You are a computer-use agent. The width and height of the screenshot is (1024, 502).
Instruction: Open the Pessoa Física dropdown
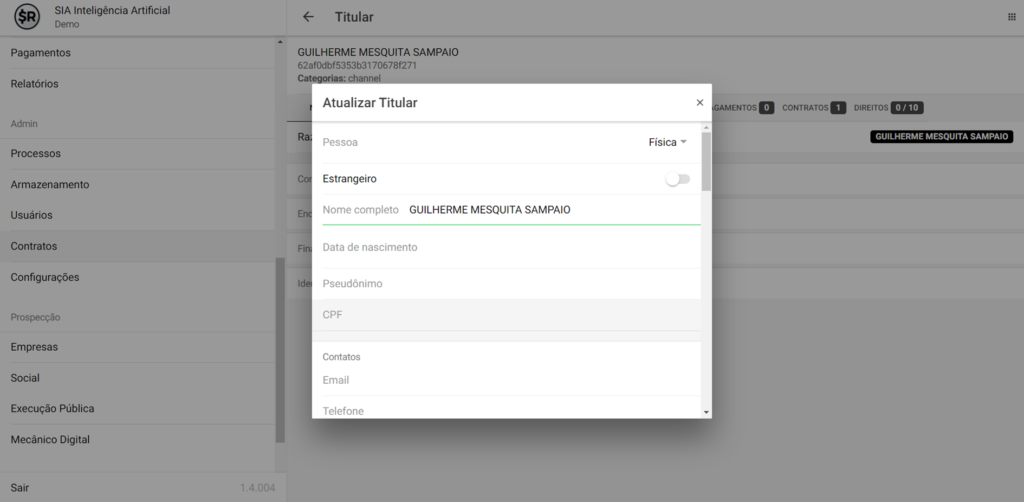point(668,142)
